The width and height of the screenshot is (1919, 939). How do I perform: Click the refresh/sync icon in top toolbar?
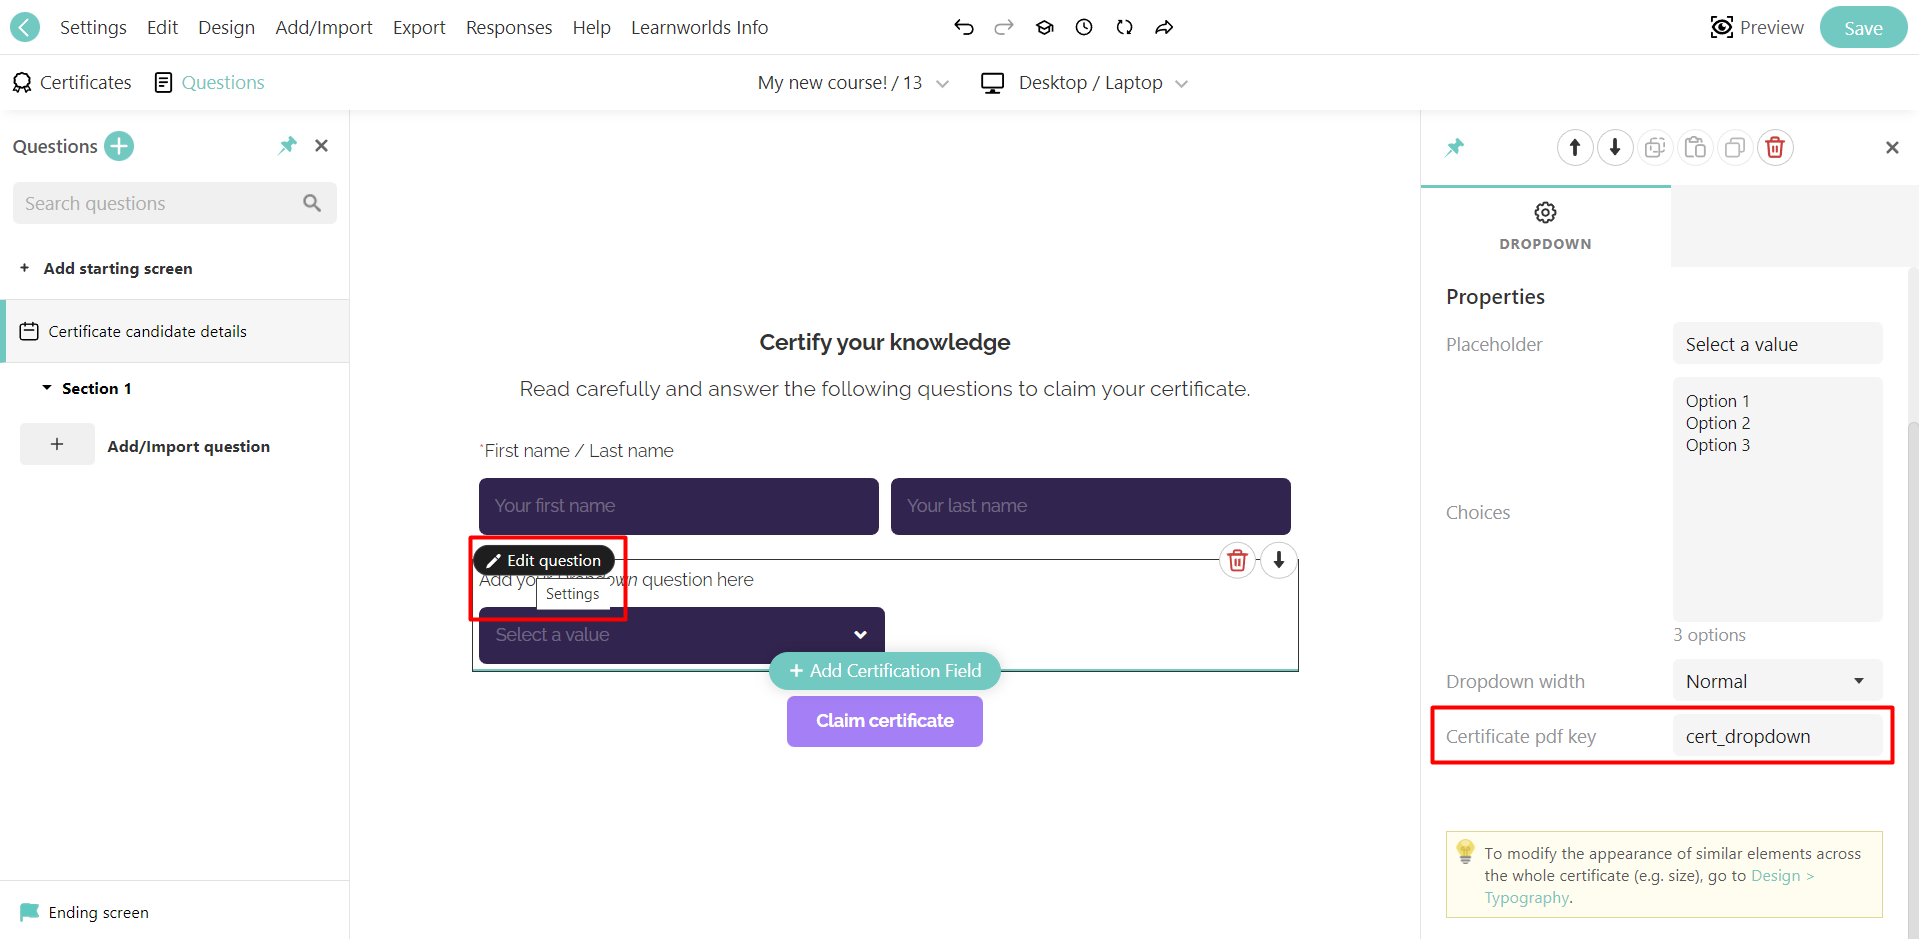click(1124, 27)
